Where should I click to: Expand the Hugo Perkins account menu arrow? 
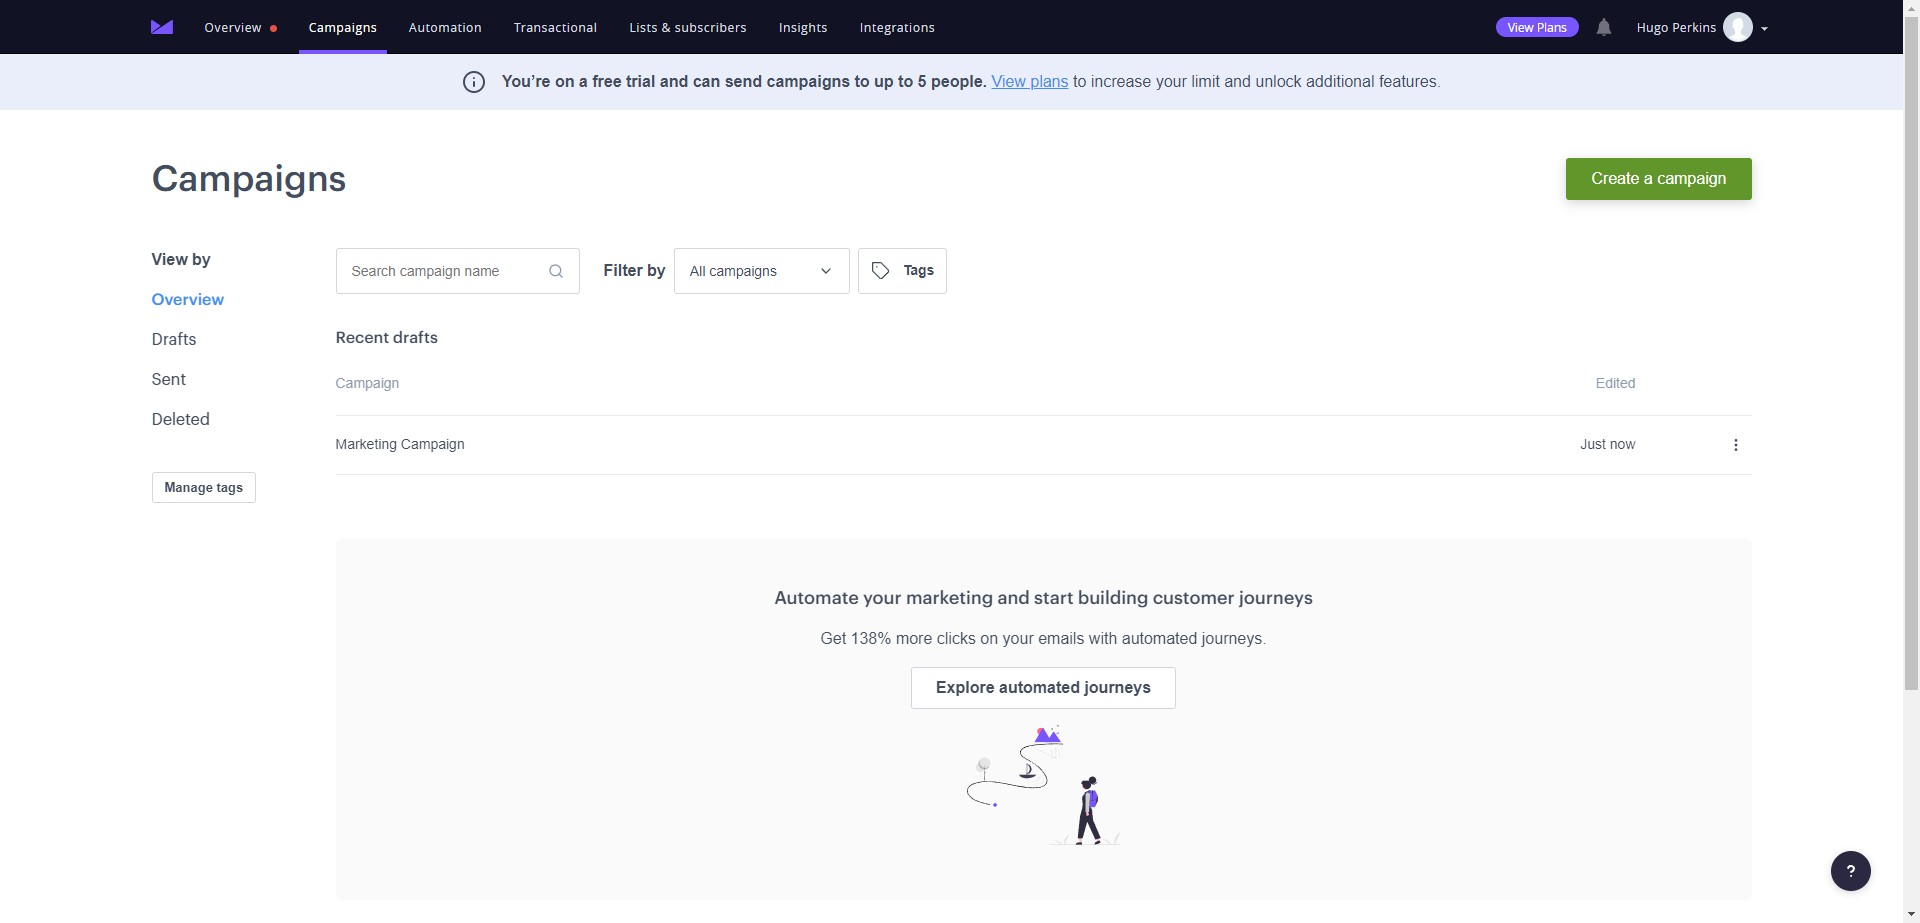click(1764, 29)
